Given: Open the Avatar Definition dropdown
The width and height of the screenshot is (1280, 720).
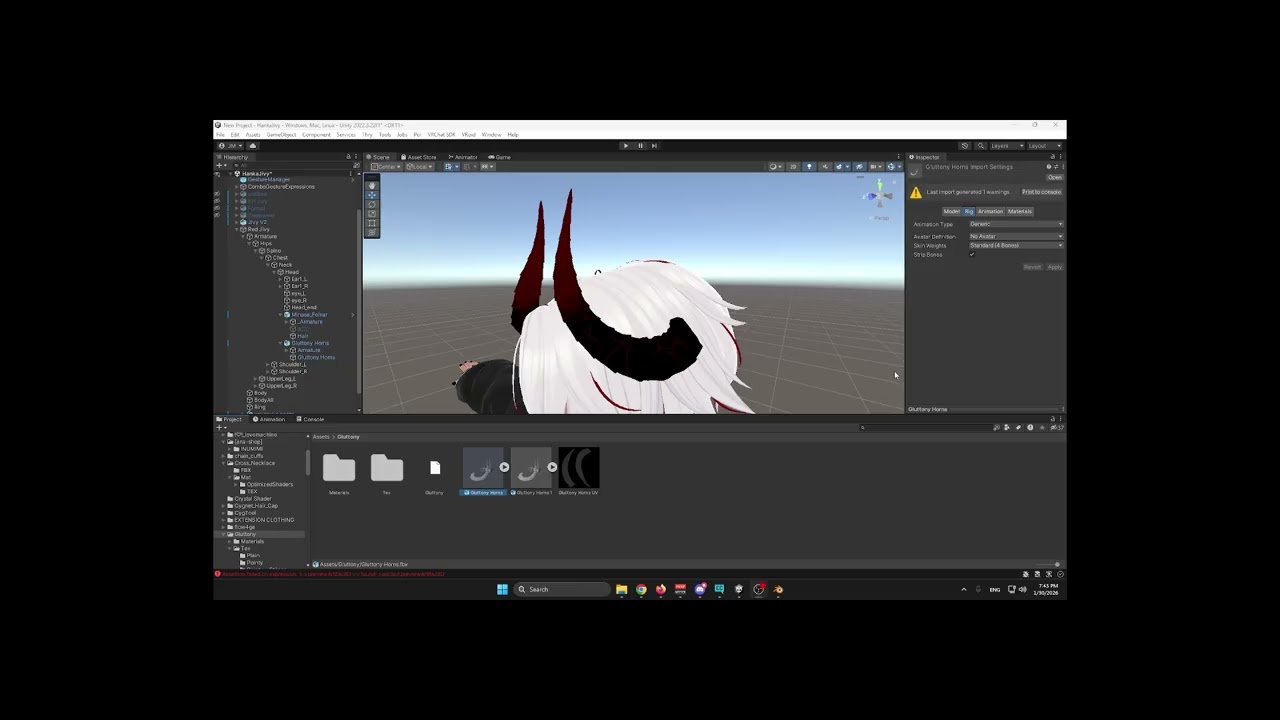Looking at the screenshot, I should pos(1016,237).
